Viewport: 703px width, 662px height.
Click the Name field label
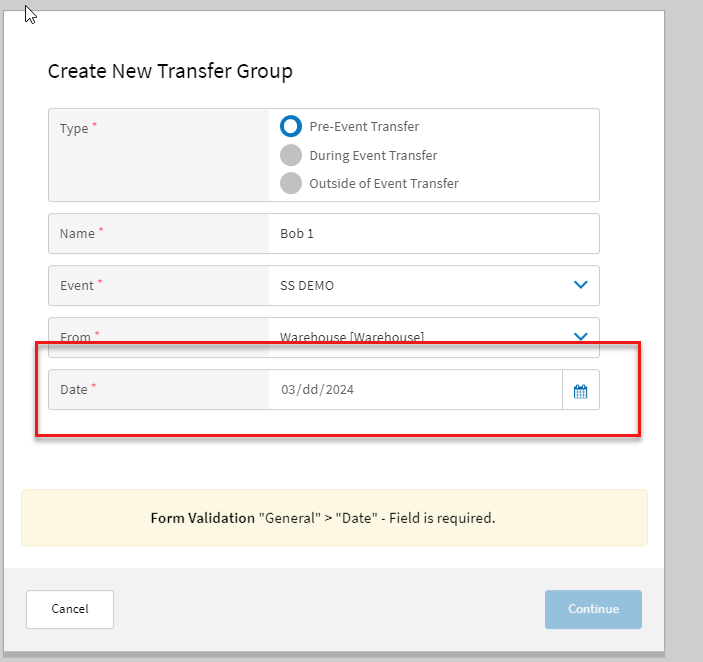[x=77, y=234]
